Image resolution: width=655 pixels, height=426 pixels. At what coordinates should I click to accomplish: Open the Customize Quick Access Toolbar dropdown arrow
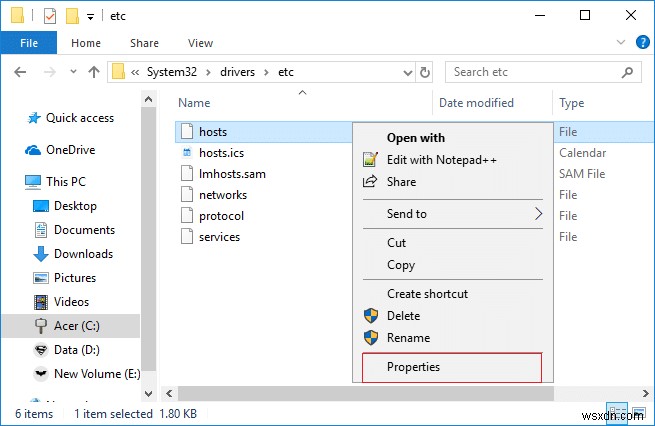point(90,17)
